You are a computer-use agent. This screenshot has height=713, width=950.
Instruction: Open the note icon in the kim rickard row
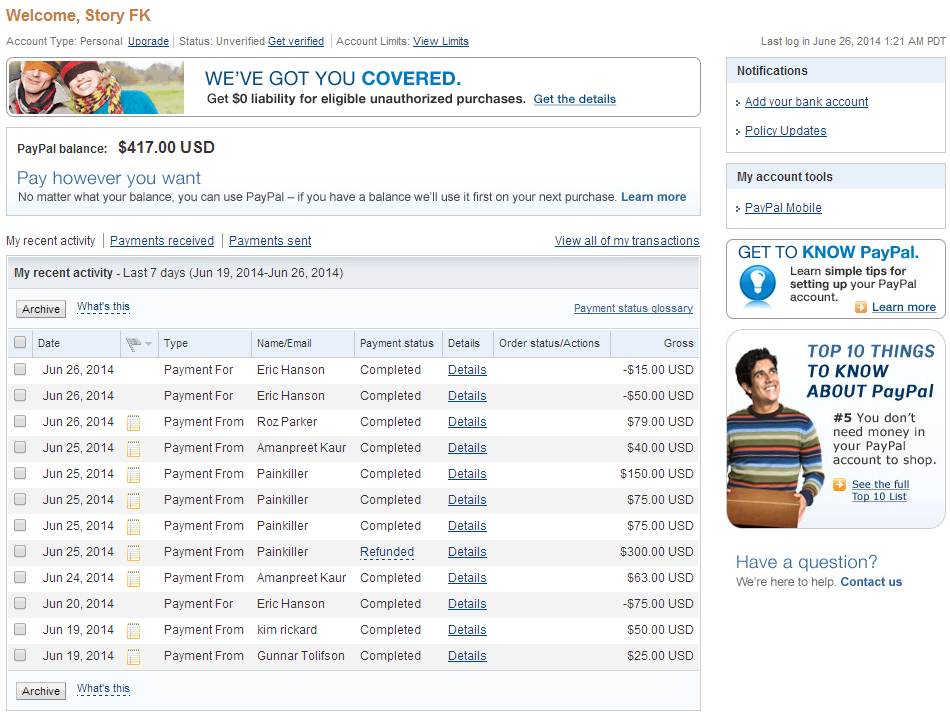click(133, 631)
